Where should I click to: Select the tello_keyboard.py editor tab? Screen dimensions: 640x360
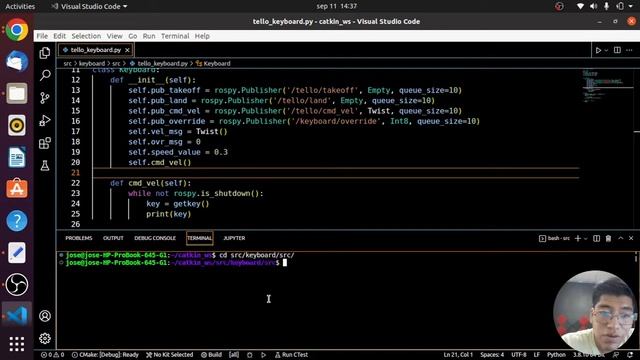point(96,50)
